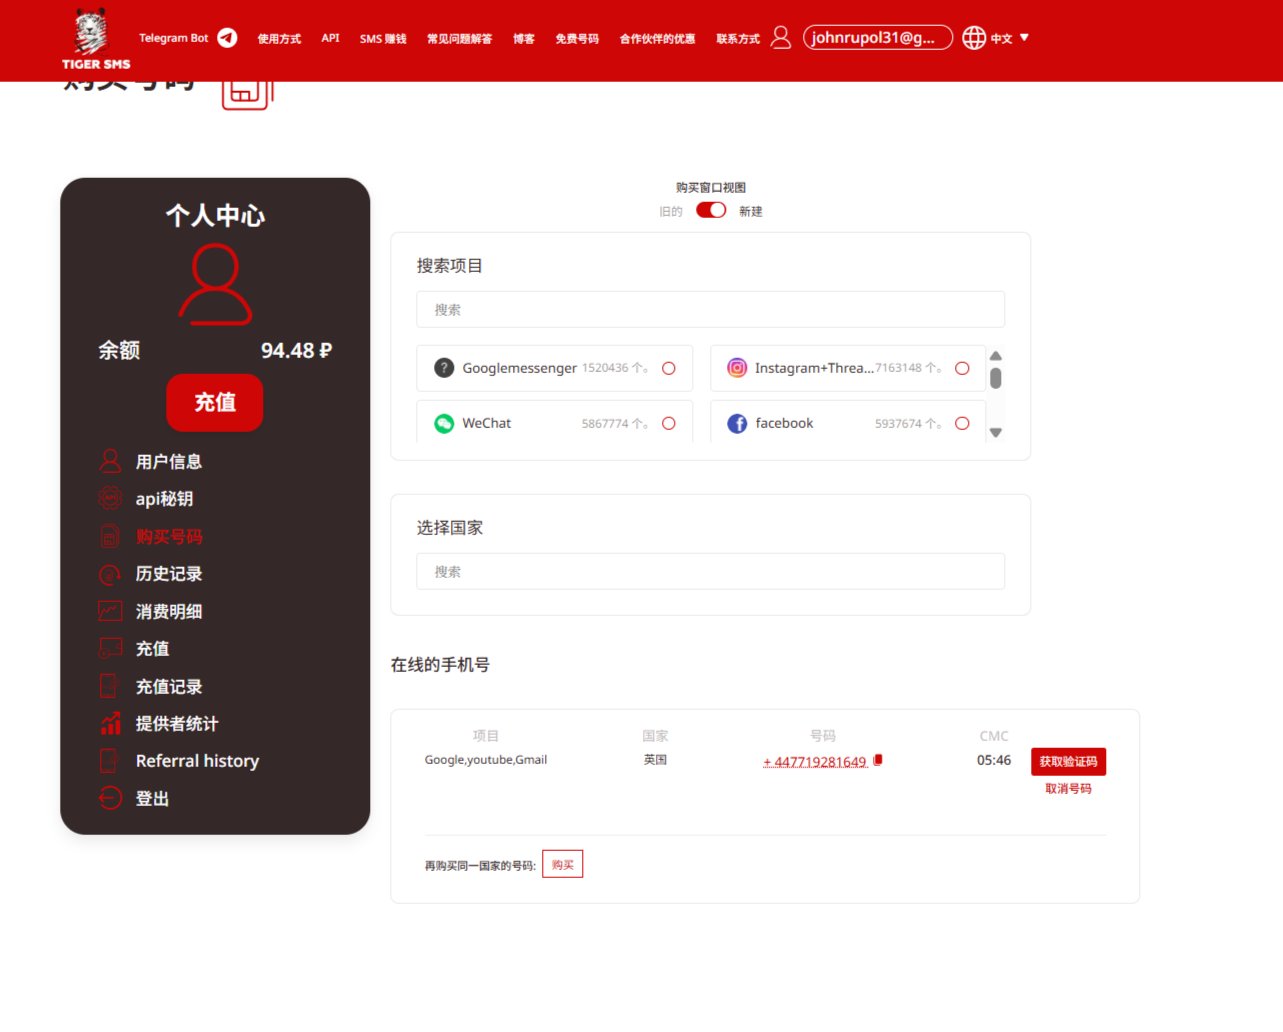Open 常见问题解答 in the navigation
This screenshot has height=1032, width=1283.
pos(460,39)
